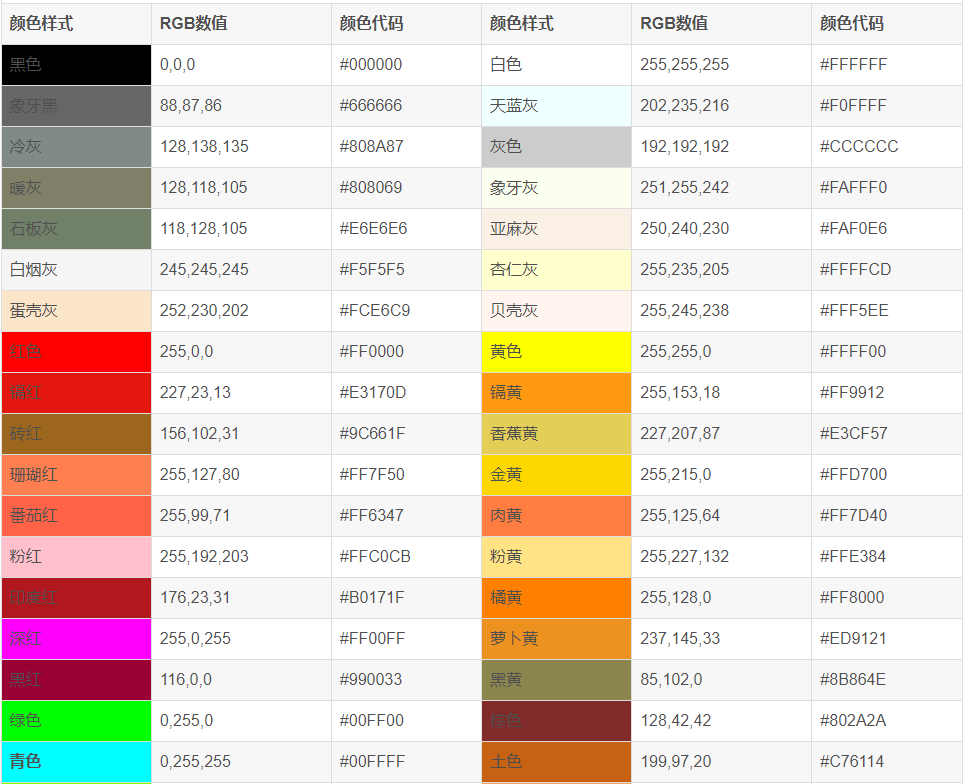The image size is (966, 784).
Task: Click the black 黑色 color swatch
Action: [76, 65]
